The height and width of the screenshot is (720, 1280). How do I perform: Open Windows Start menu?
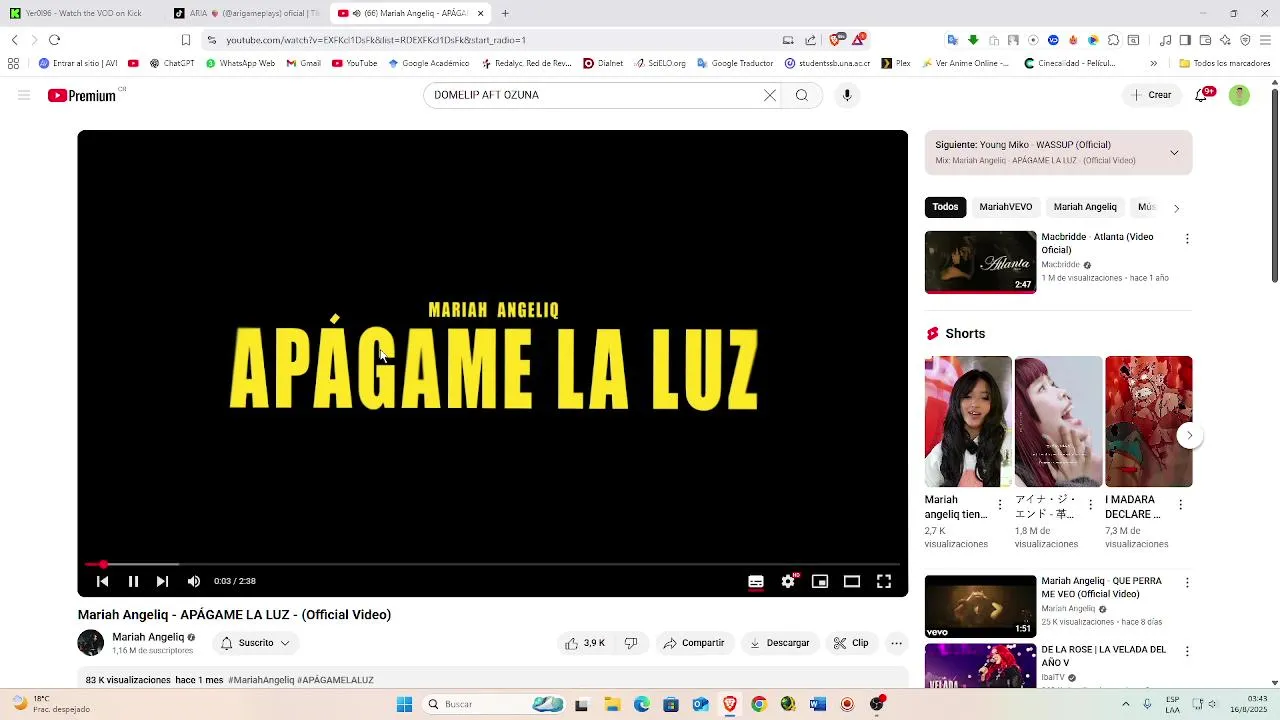pyautogui.click(x=404, y=704)
